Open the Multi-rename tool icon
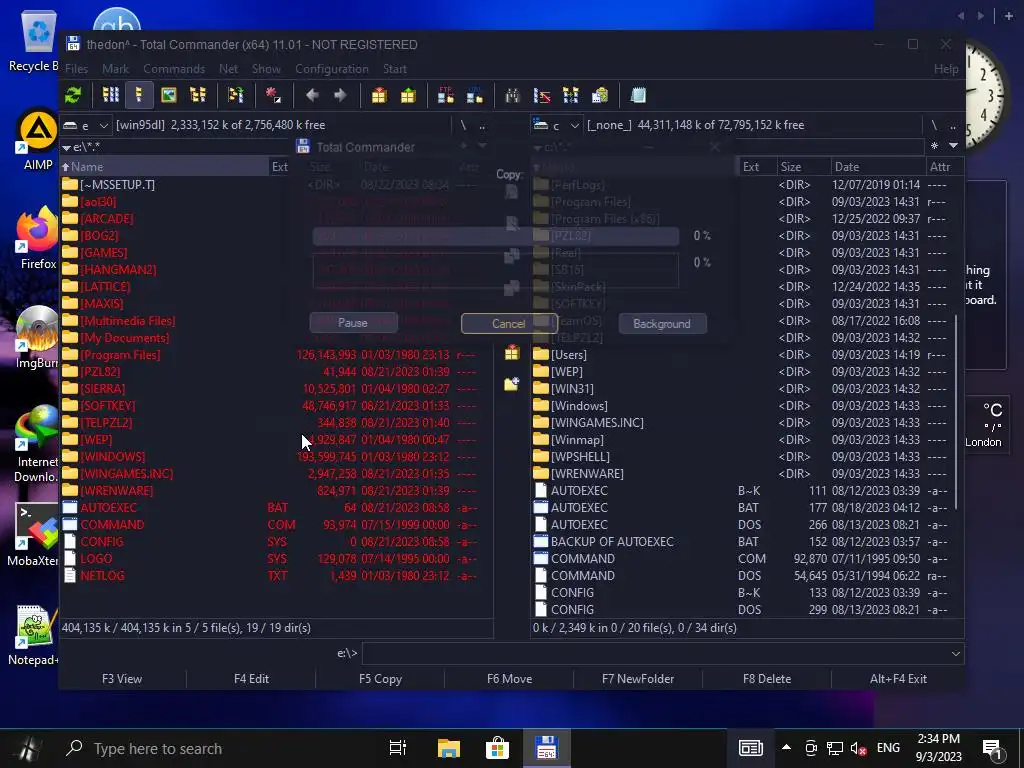1024x768 pixels. pos(541,95)
